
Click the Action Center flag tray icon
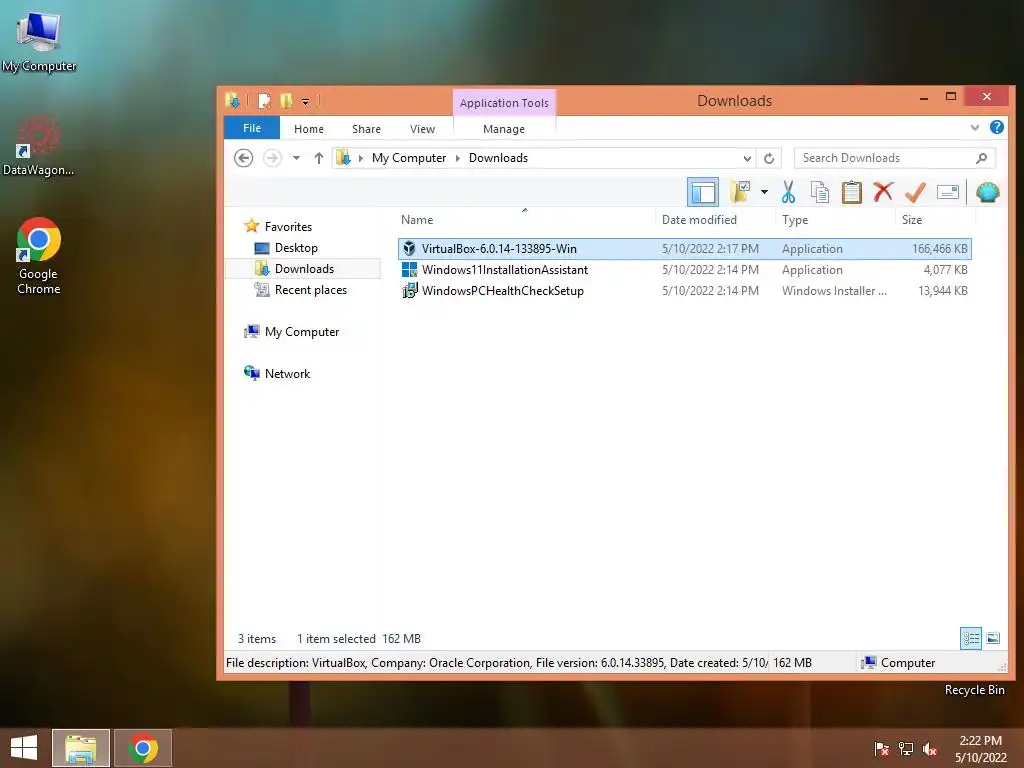click(x=881, y=749)
